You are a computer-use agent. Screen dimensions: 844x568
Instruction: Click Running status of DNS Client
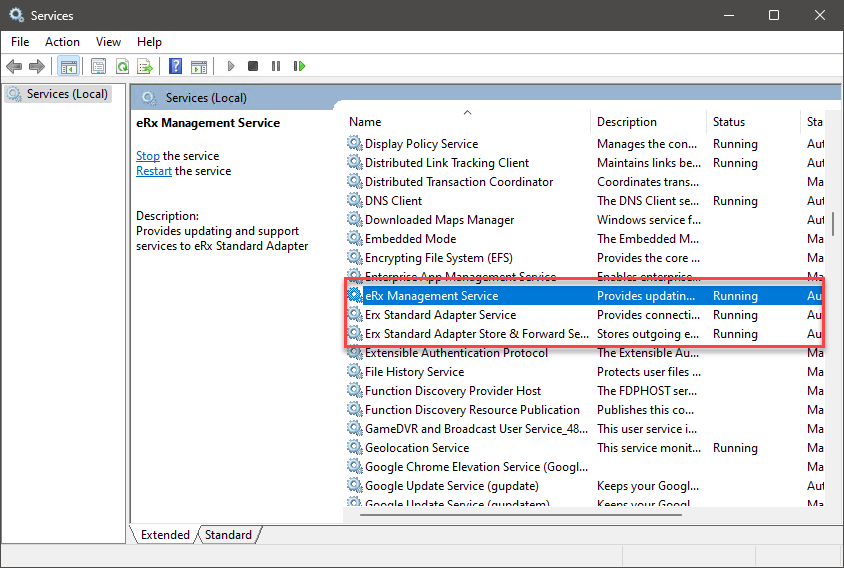point(735,201)
